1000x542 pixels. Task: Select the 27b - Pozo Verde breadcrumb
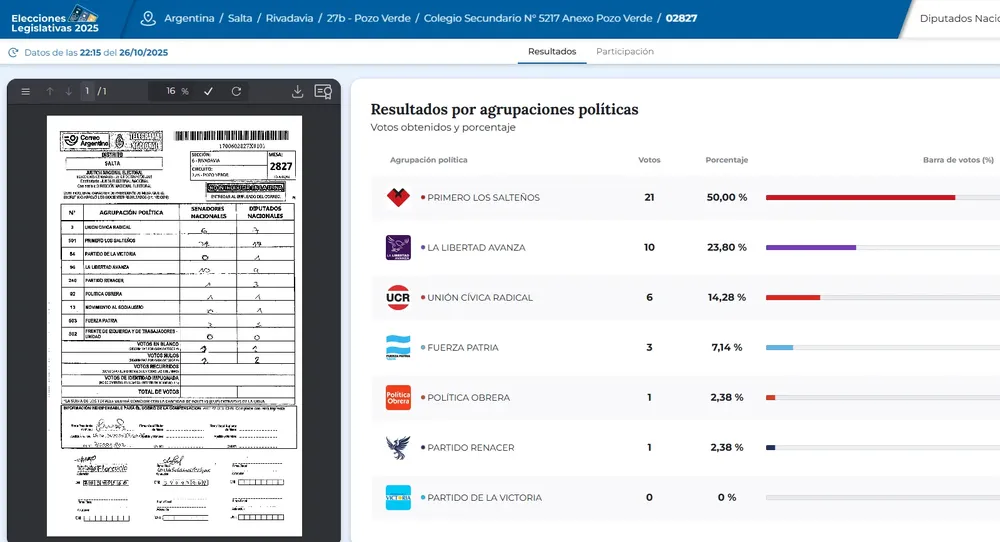(369, 18)
